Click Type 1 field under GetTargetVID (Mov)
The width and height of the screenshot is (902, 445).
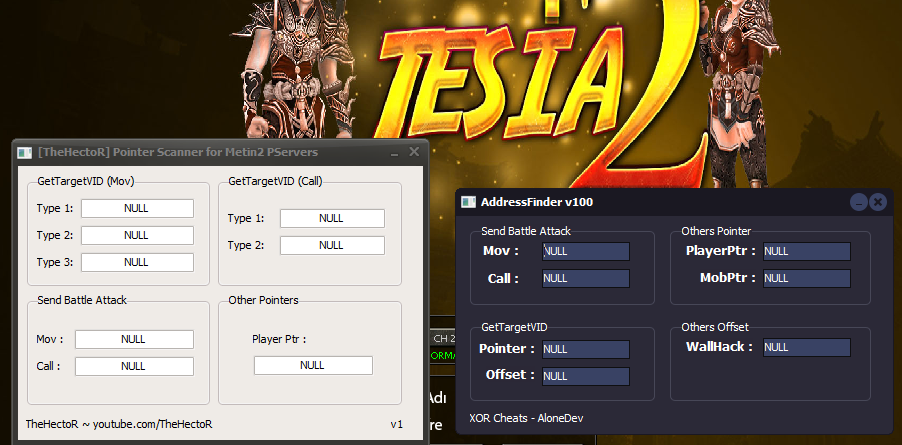(x=137, y=208)
